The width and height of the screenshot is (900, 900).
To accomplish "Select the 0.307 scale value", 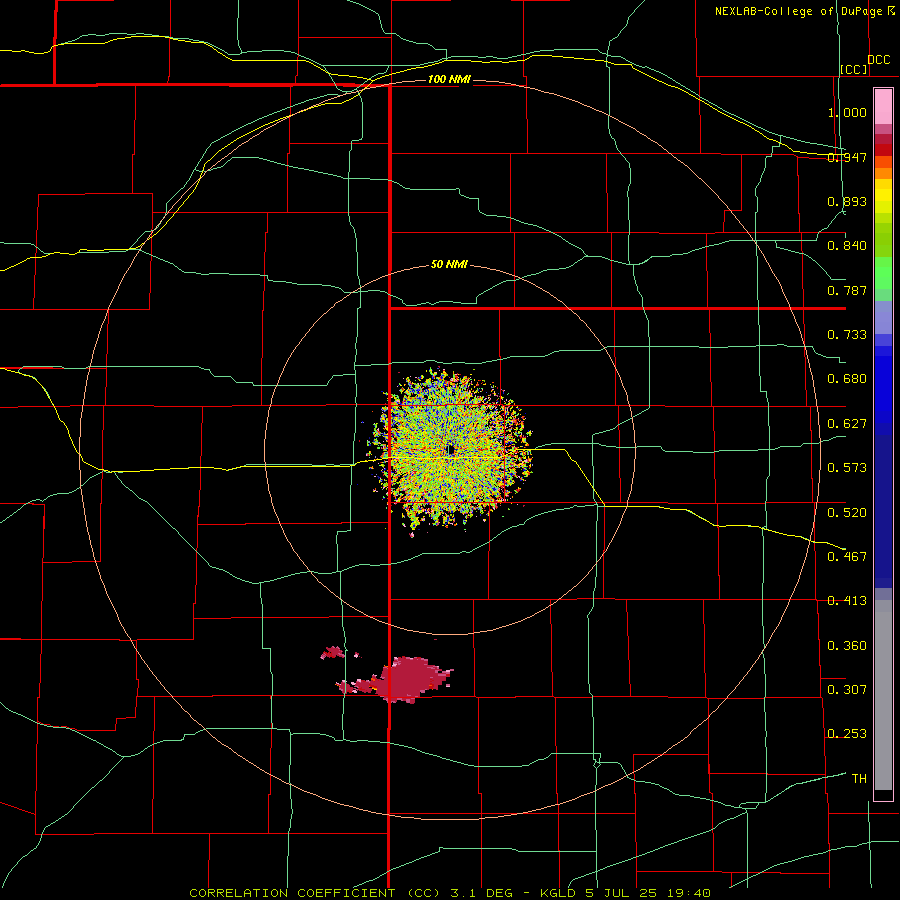I will coord(847,689).
